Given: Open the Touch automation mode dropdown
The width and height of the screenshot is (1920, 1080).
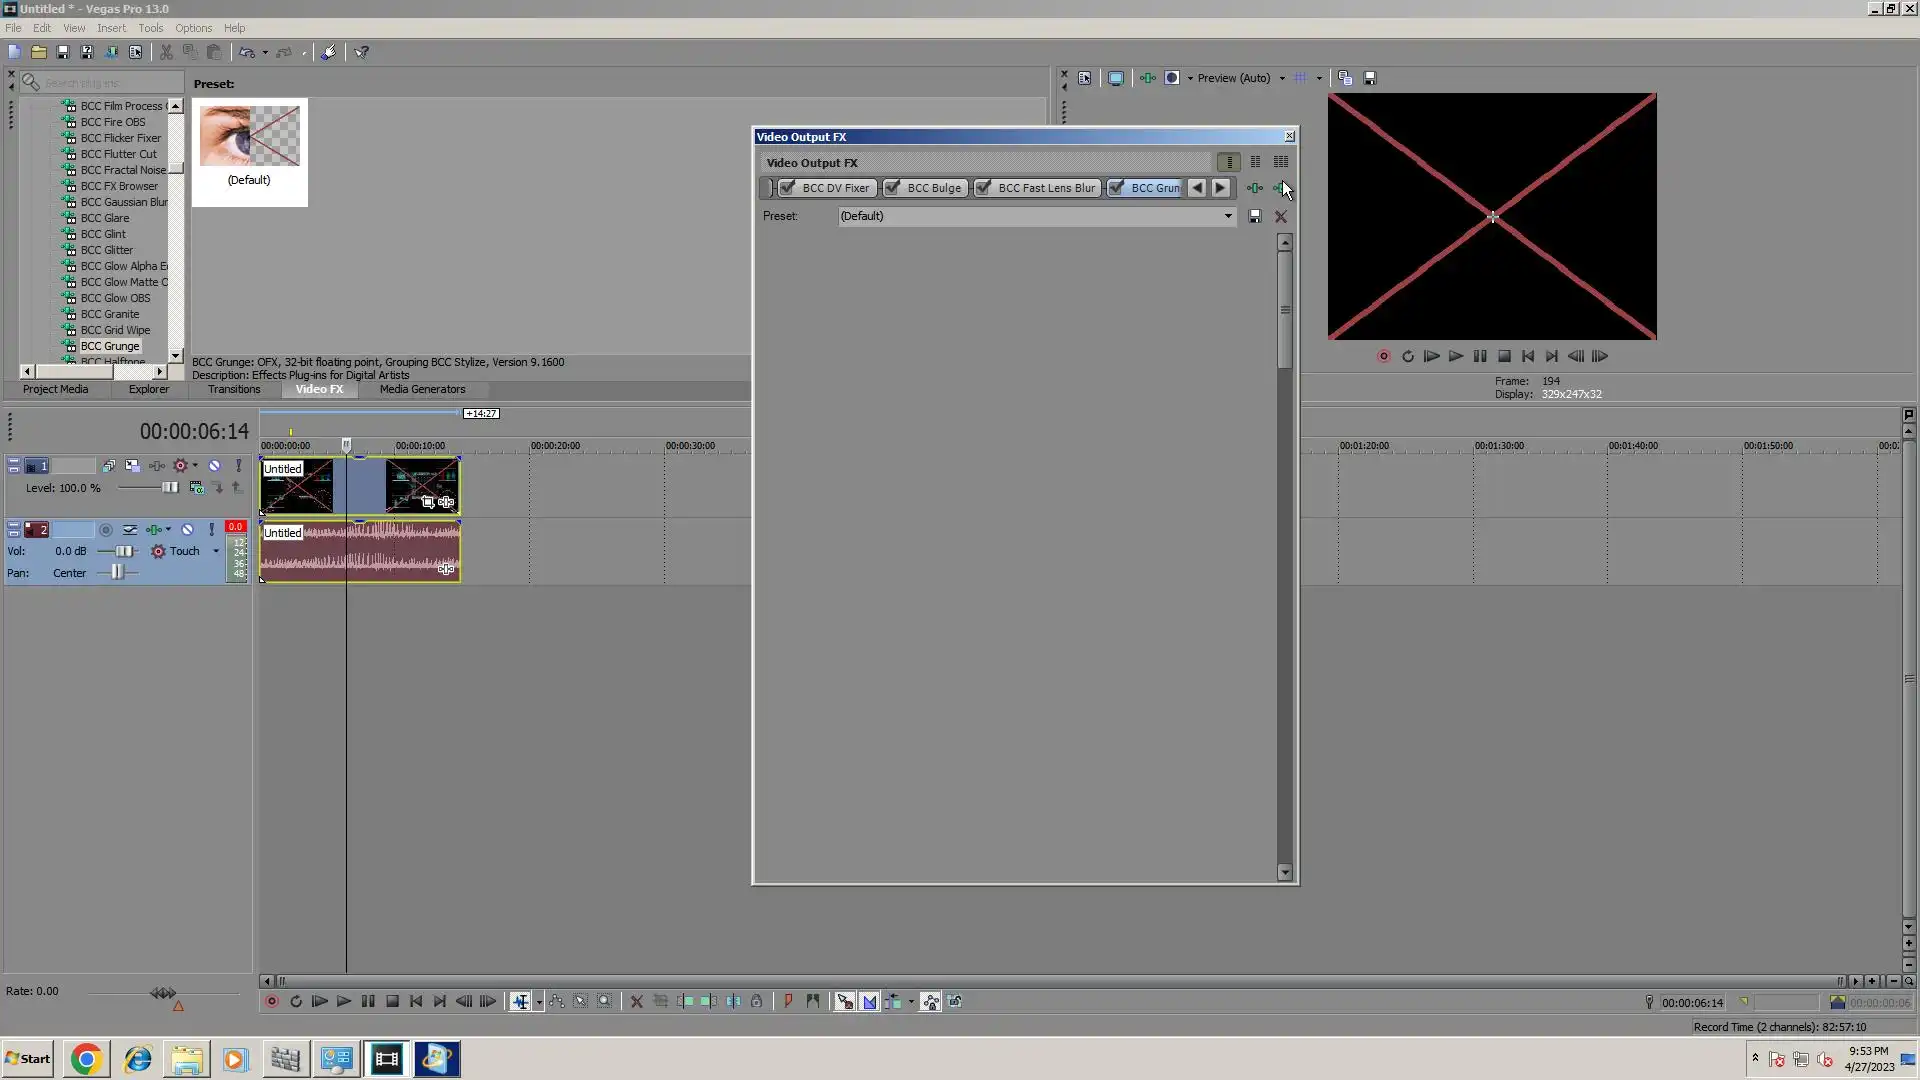Looking at the screenshot, I should [x=216, y=551].
